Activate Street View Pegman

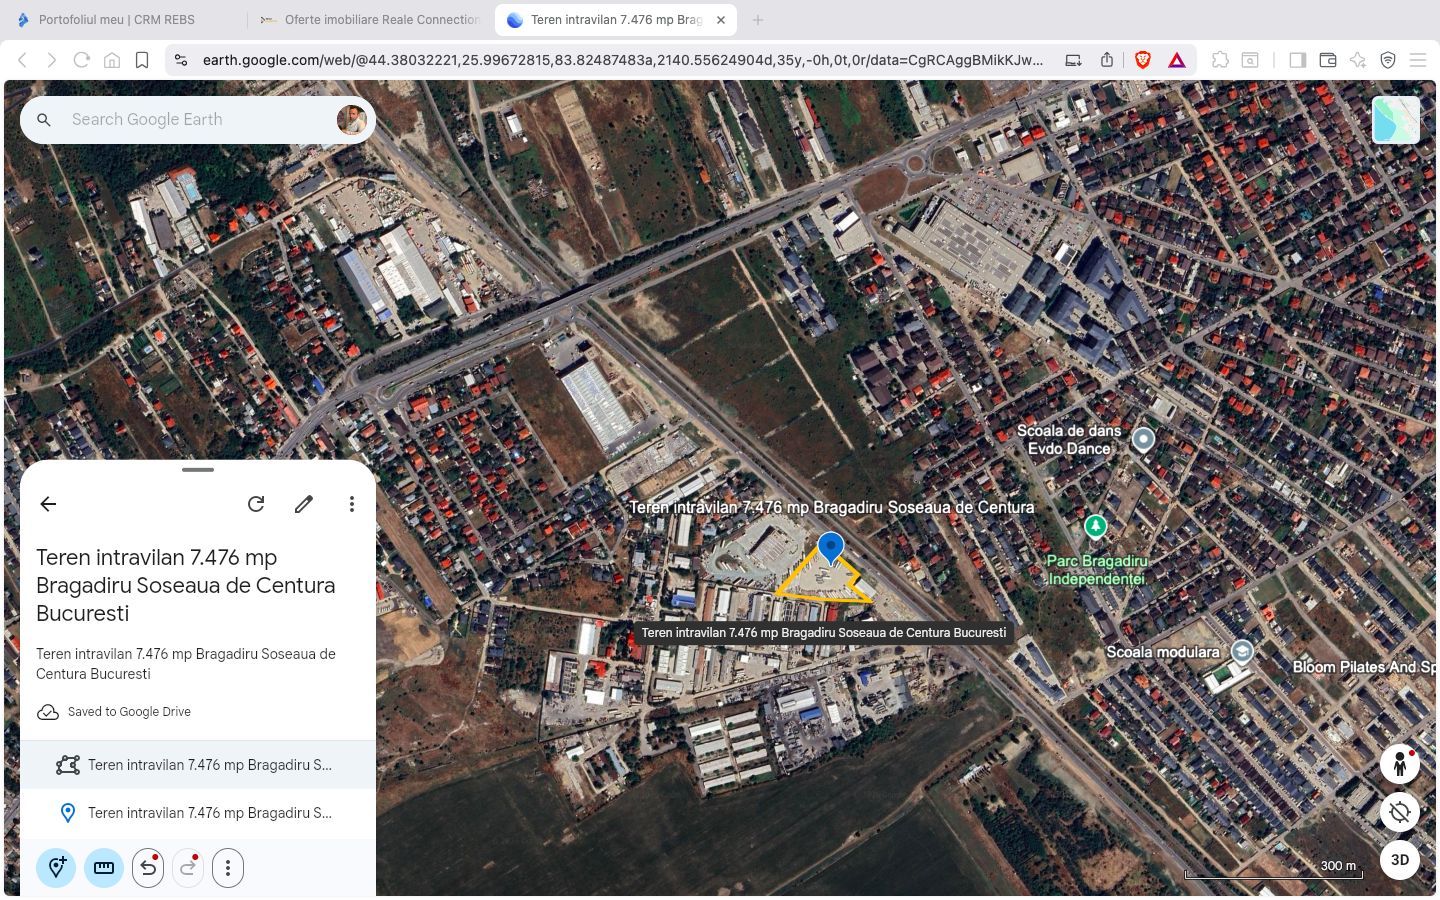(1399, 764)
